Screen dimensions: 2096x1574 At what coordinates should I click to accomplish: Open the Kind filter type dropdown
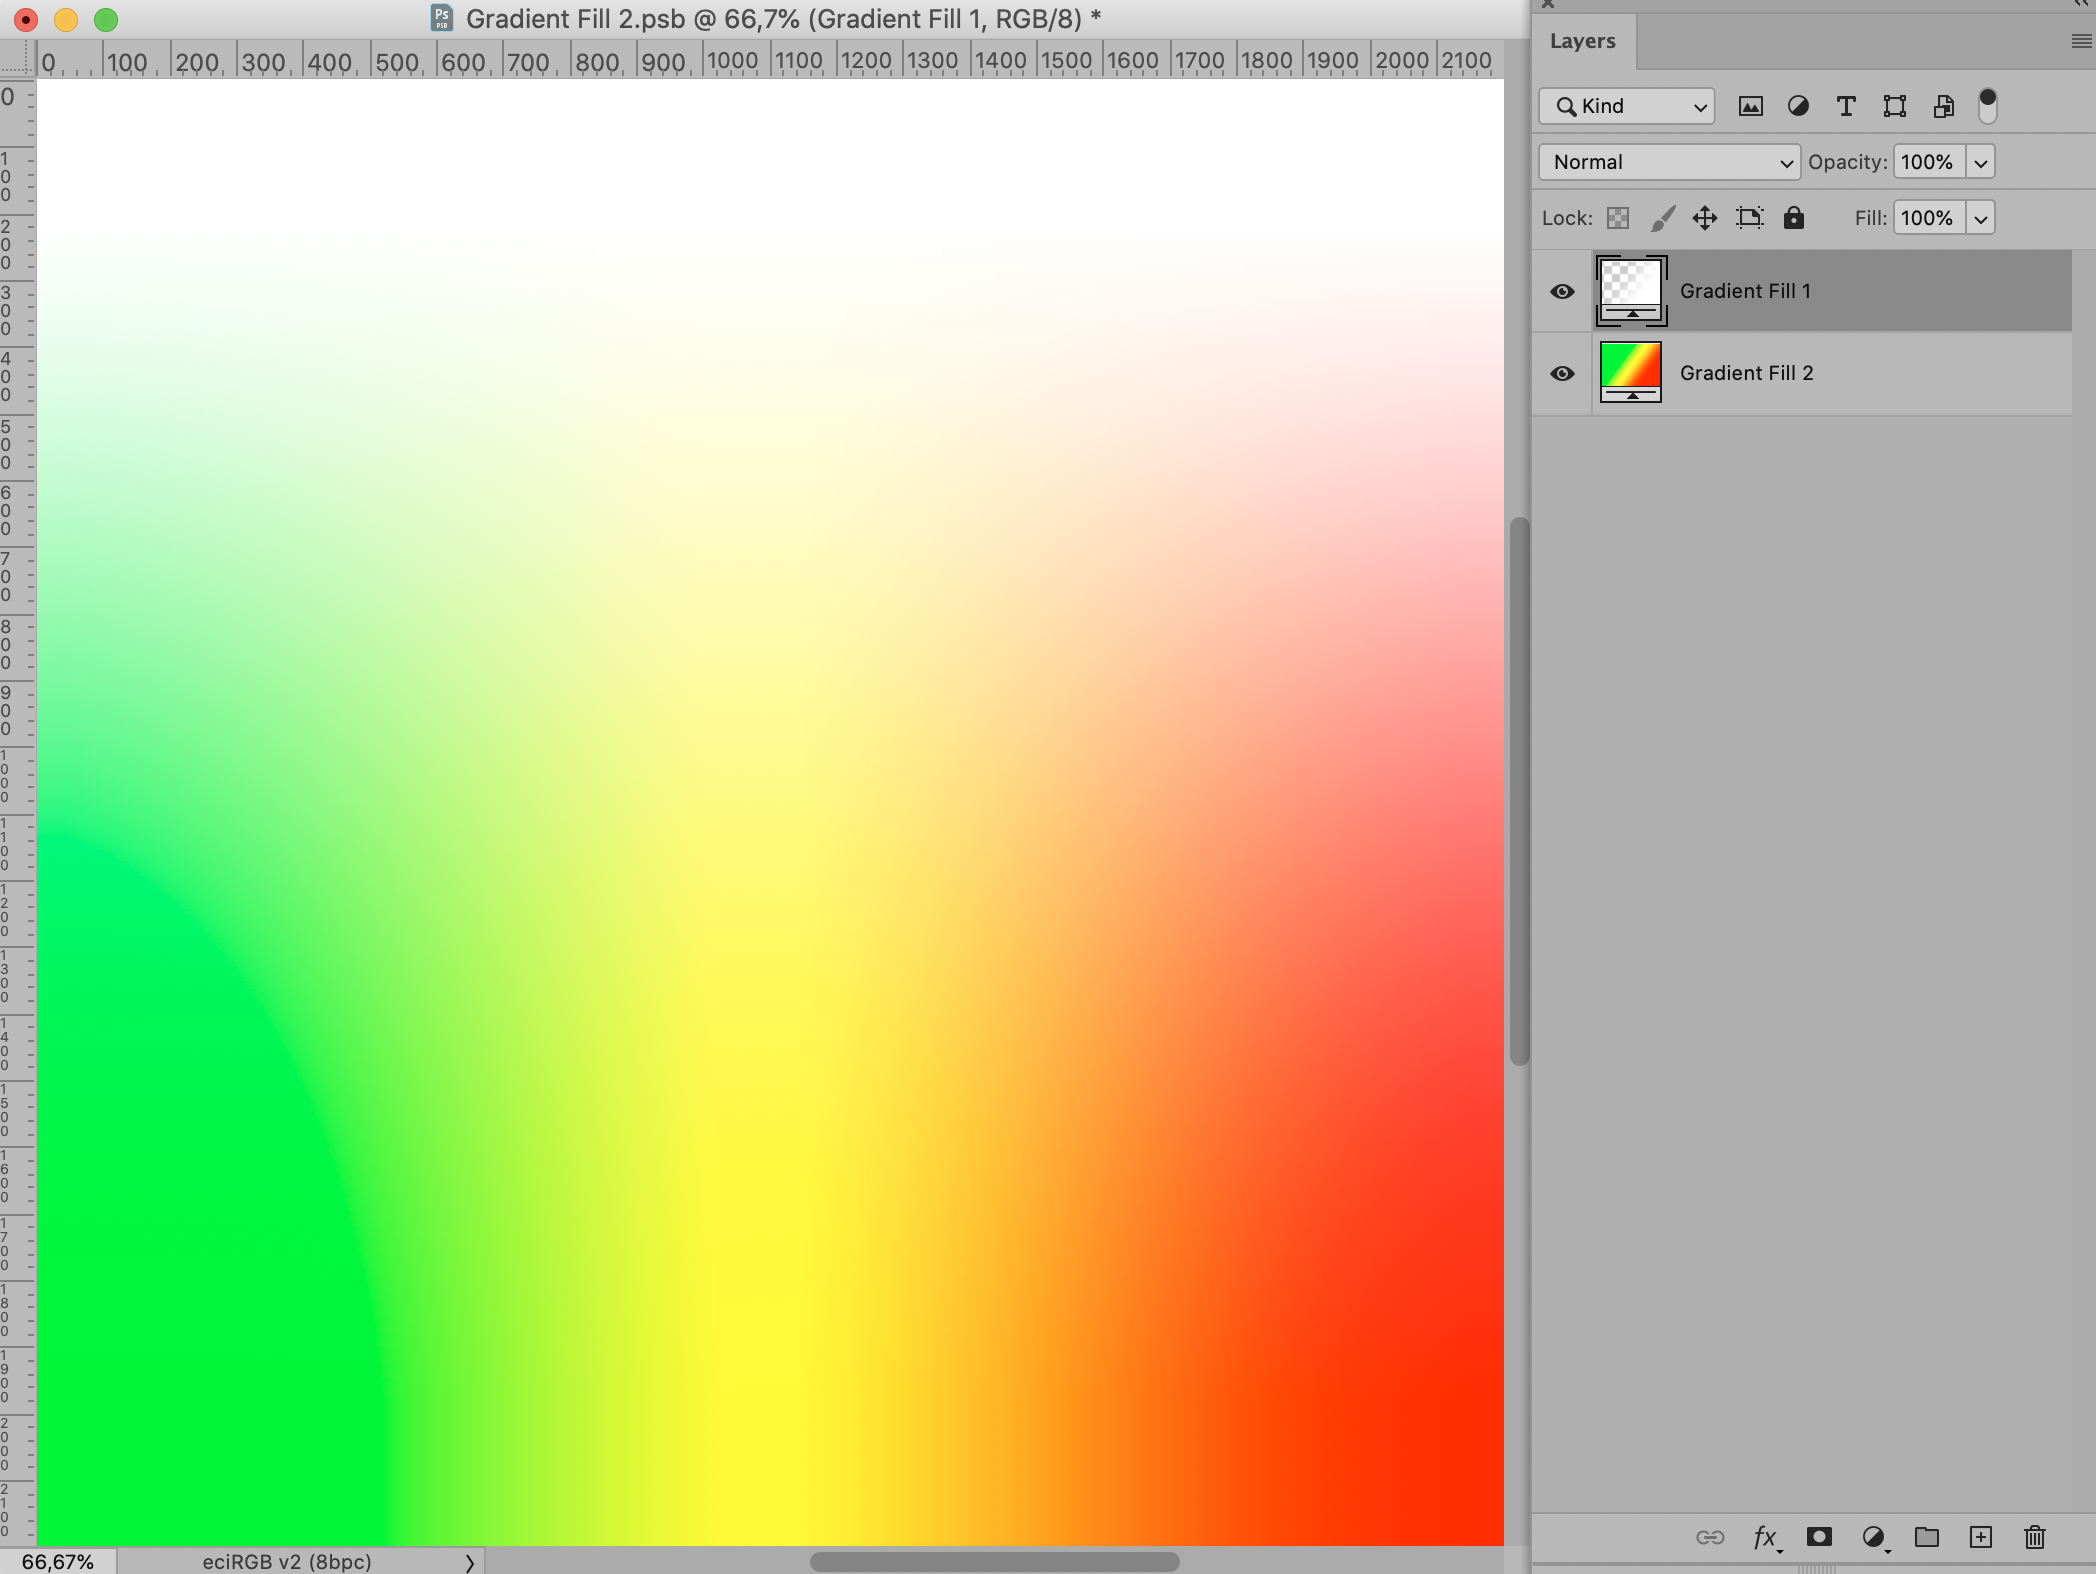[x=1627, y=106]
